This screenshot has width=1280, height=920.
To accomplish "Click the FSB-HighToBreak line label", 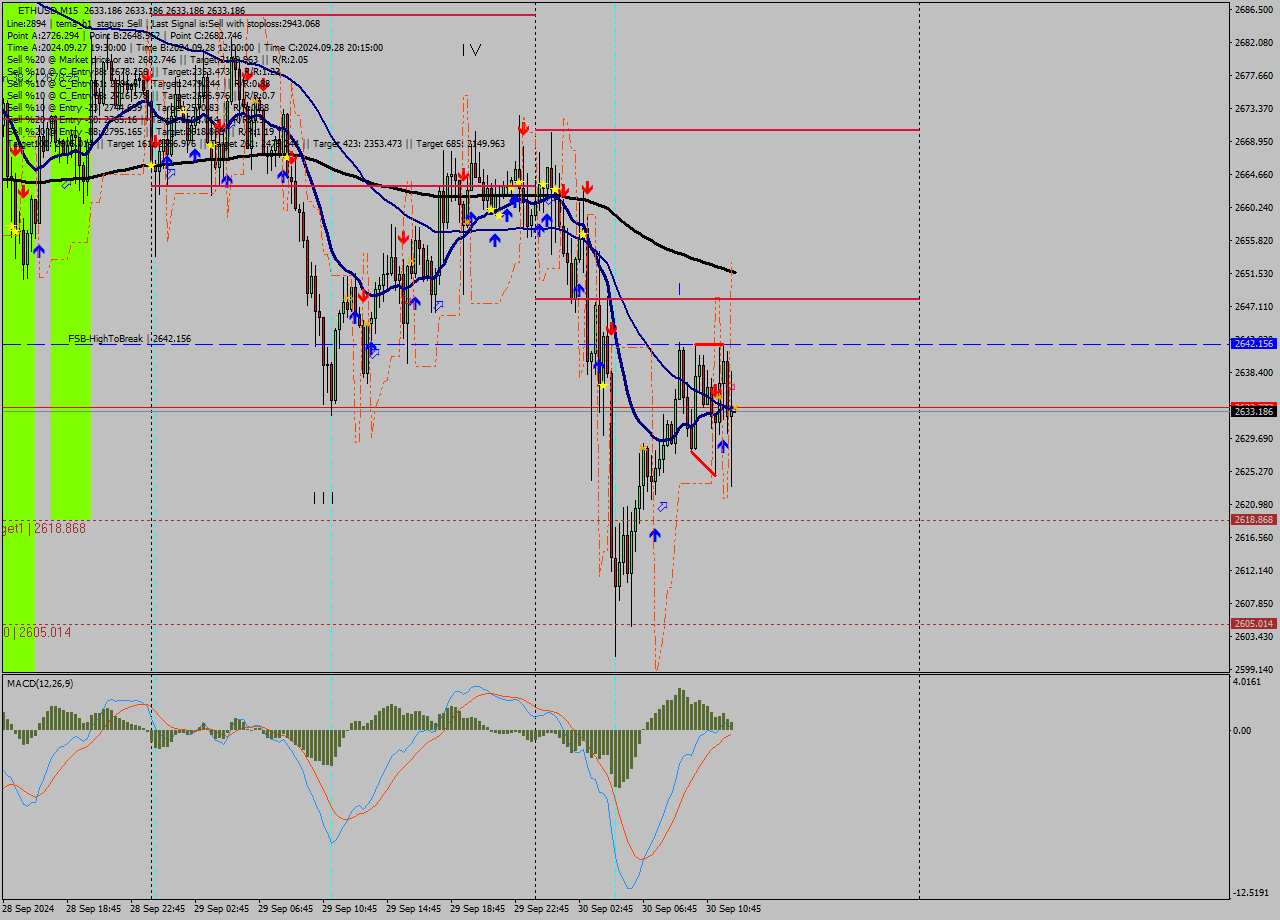I will (x=105, y=339).
